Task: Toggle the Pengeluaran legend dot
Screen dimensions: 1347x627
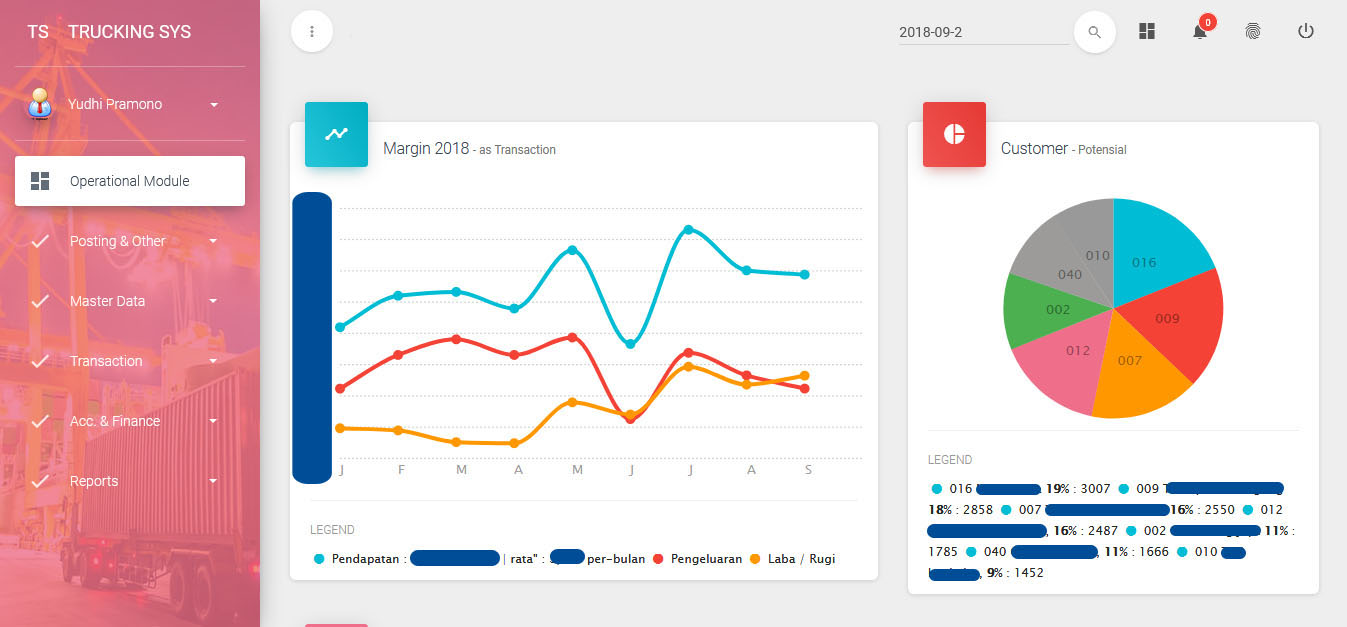Action: pos(658,559)
